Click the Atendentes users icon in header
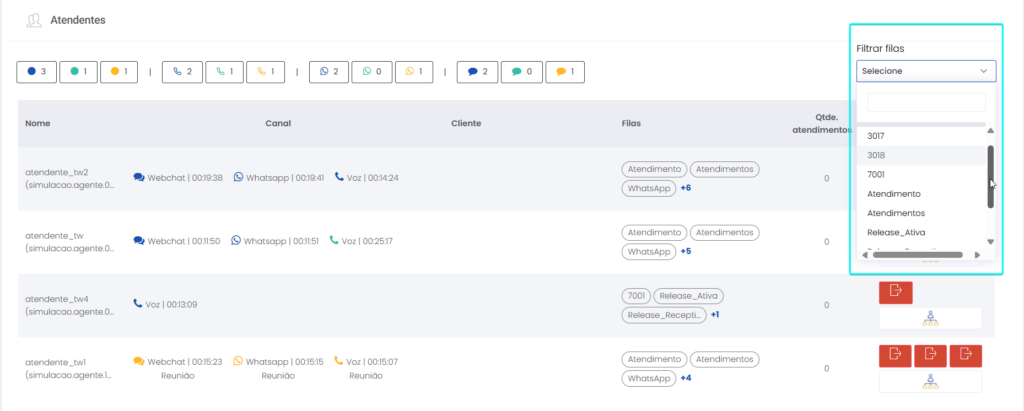The width and height of the screenshot is (1024, 411). (x=34, y=19)
